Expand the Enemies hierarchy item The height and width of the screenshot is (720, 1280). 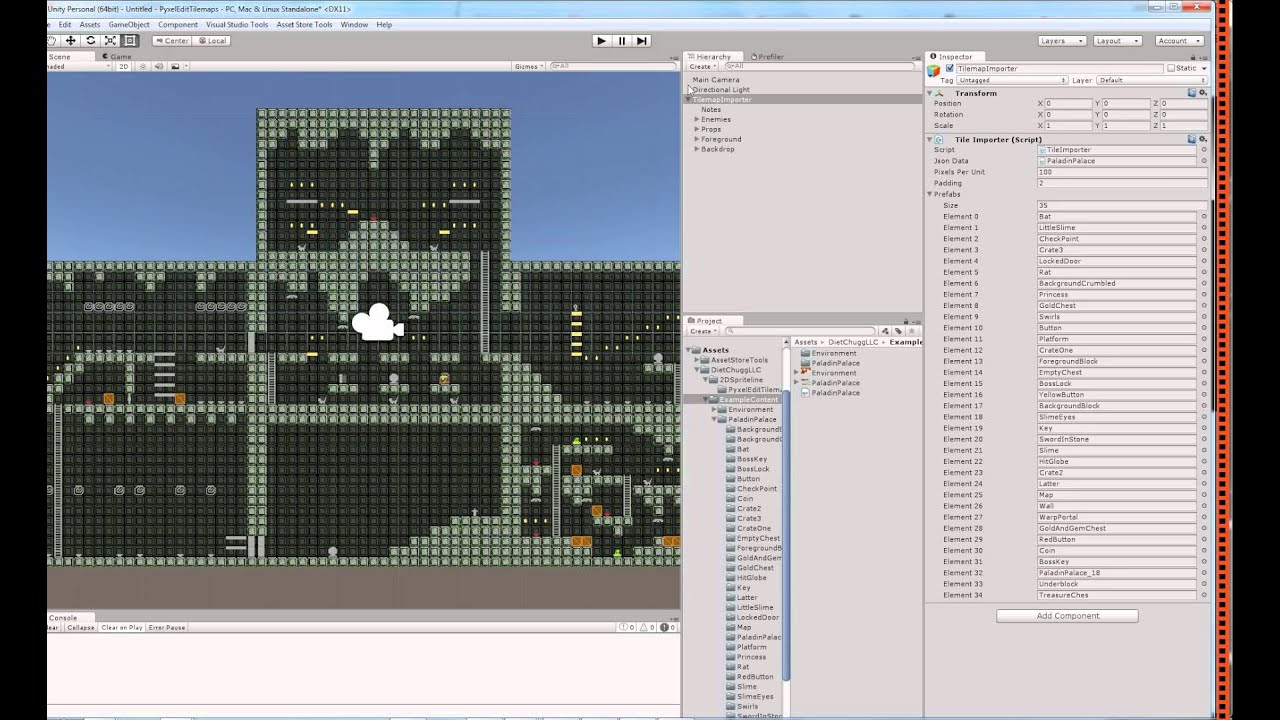point(697,119)
